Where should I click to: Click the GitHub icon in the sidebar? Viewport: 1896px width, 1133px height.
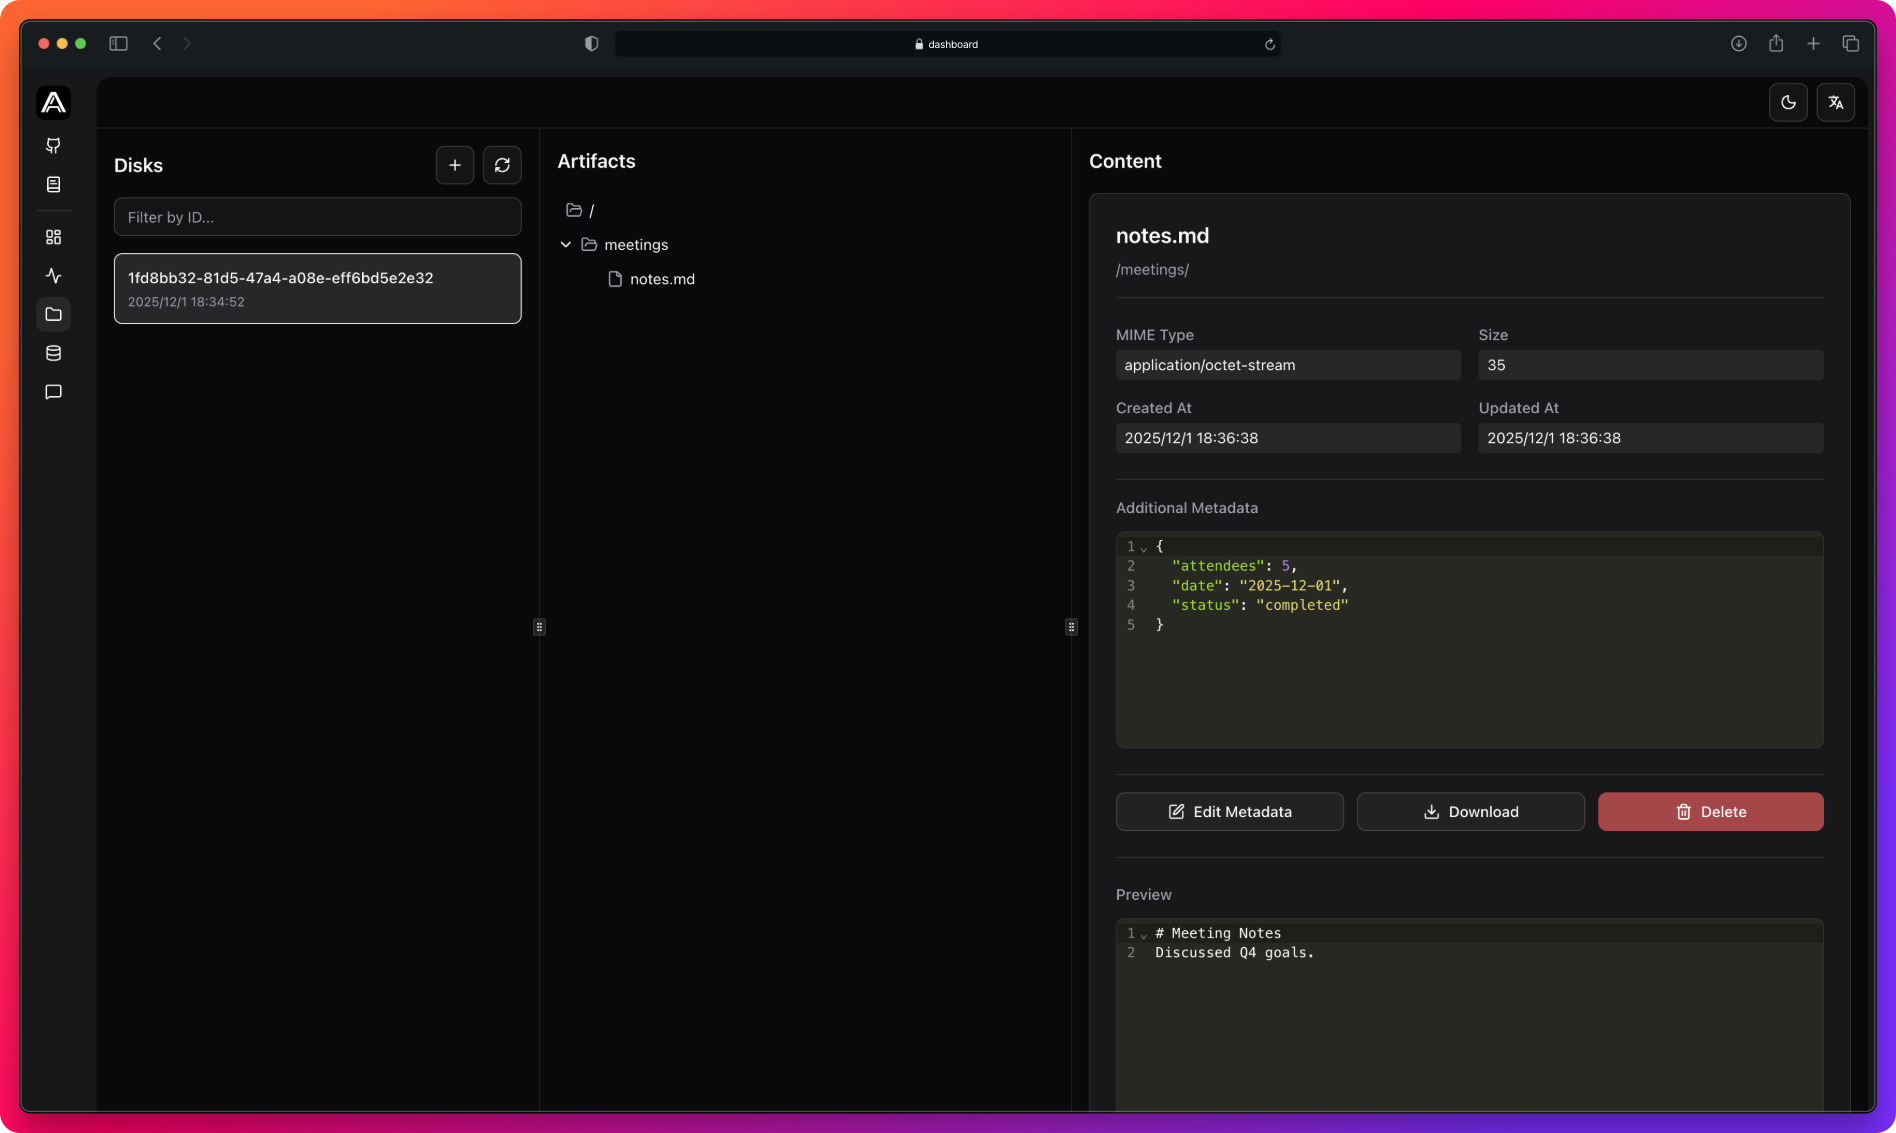pos(54,146)
